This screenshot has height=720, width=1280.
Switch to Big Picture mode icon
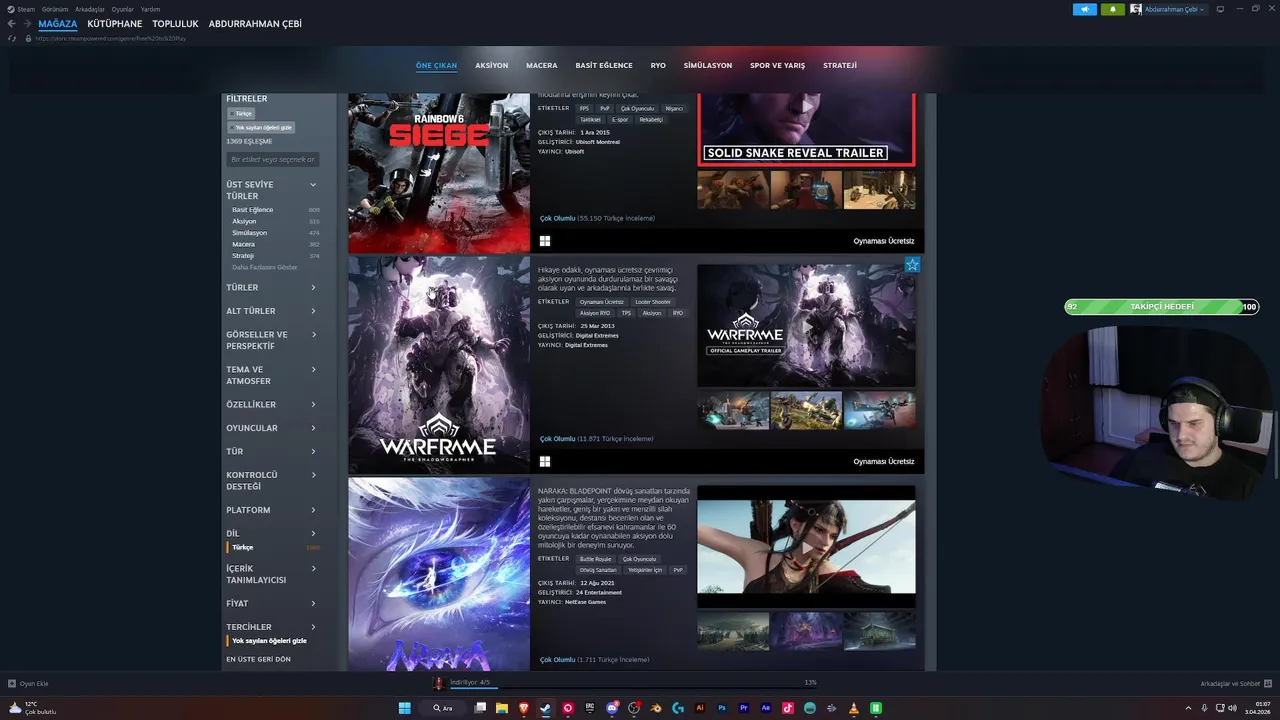[1220, 9]
